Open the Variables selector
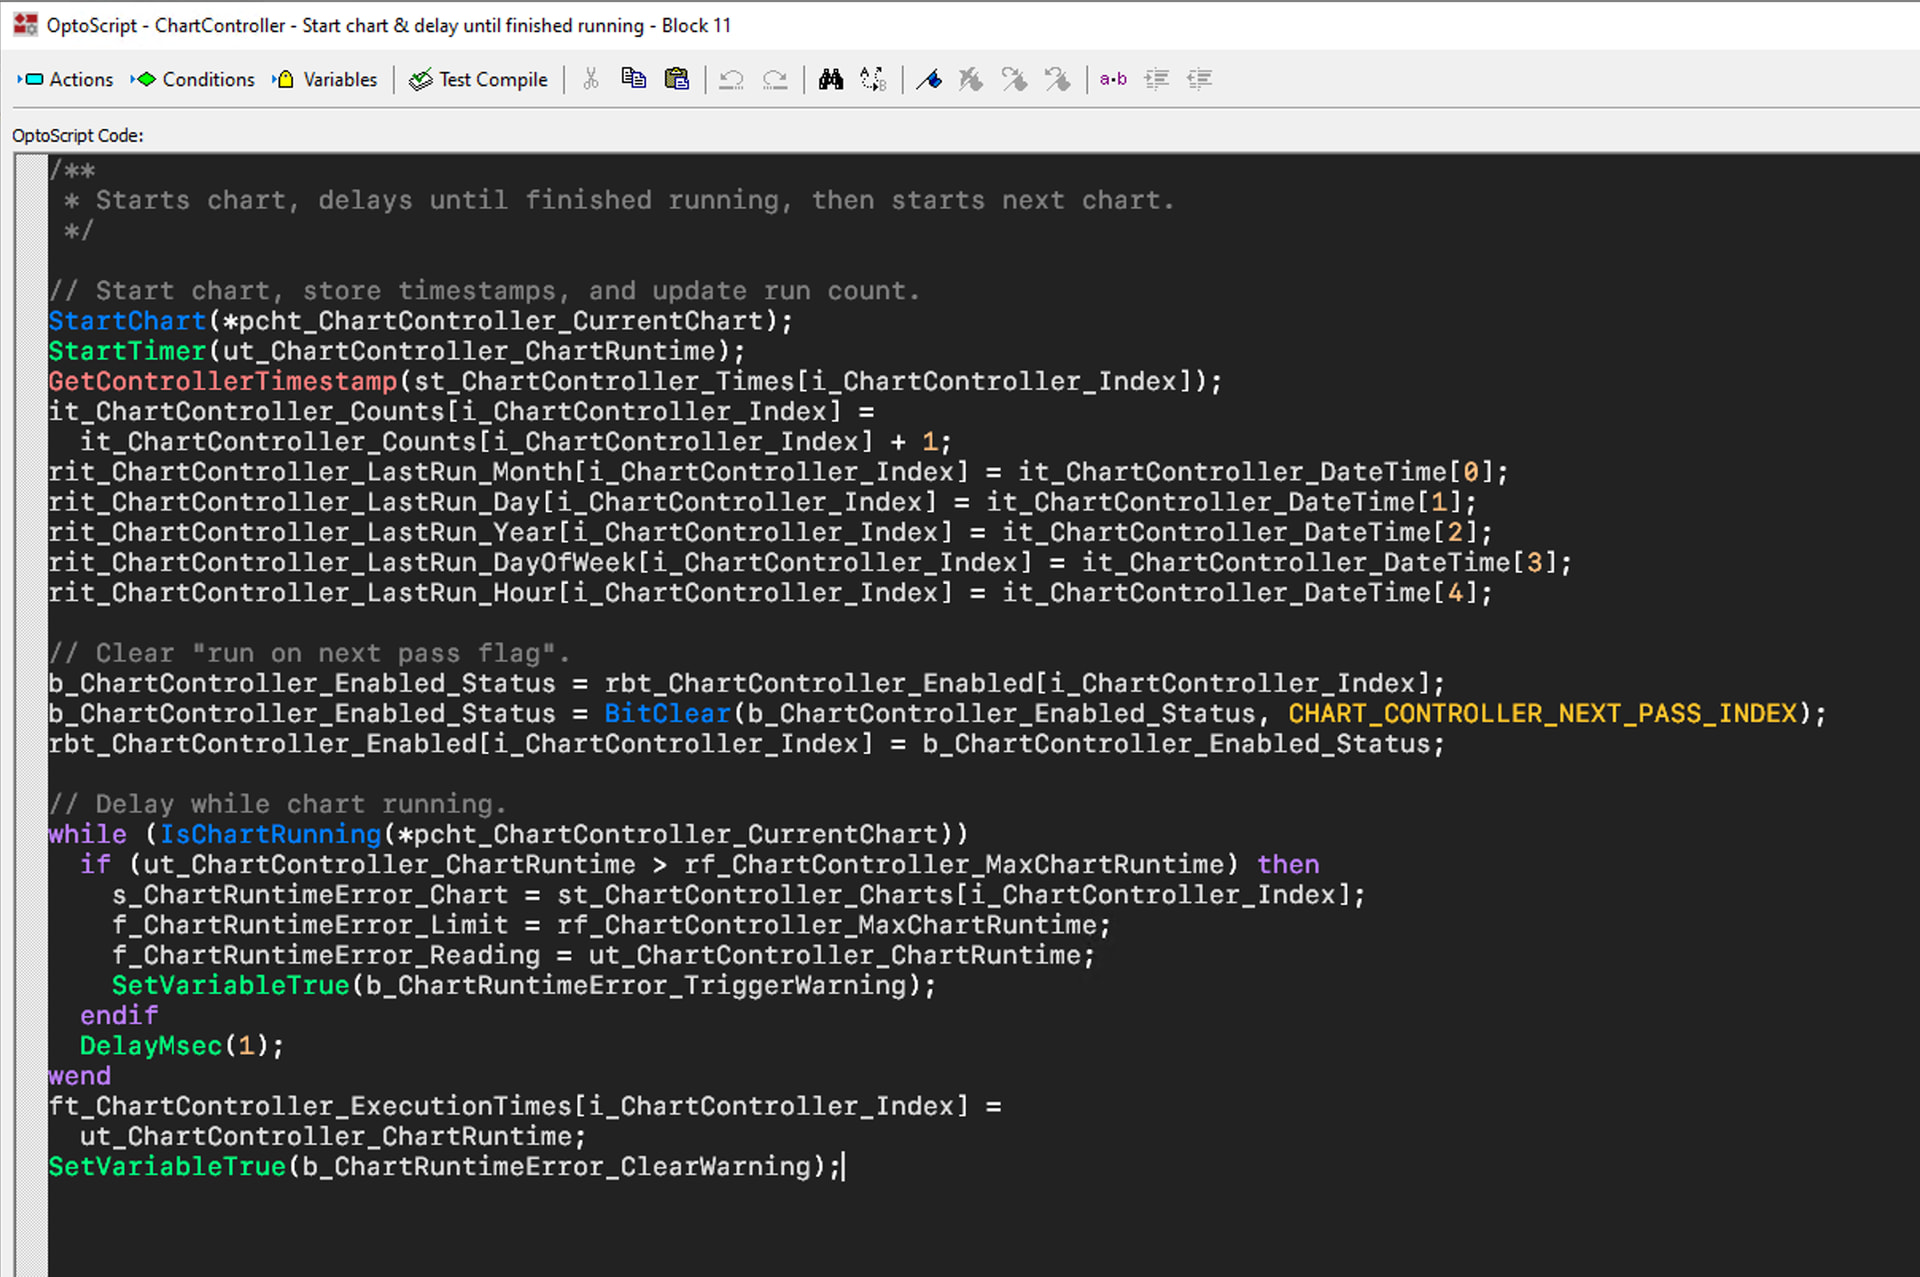 tap(325, 80)
